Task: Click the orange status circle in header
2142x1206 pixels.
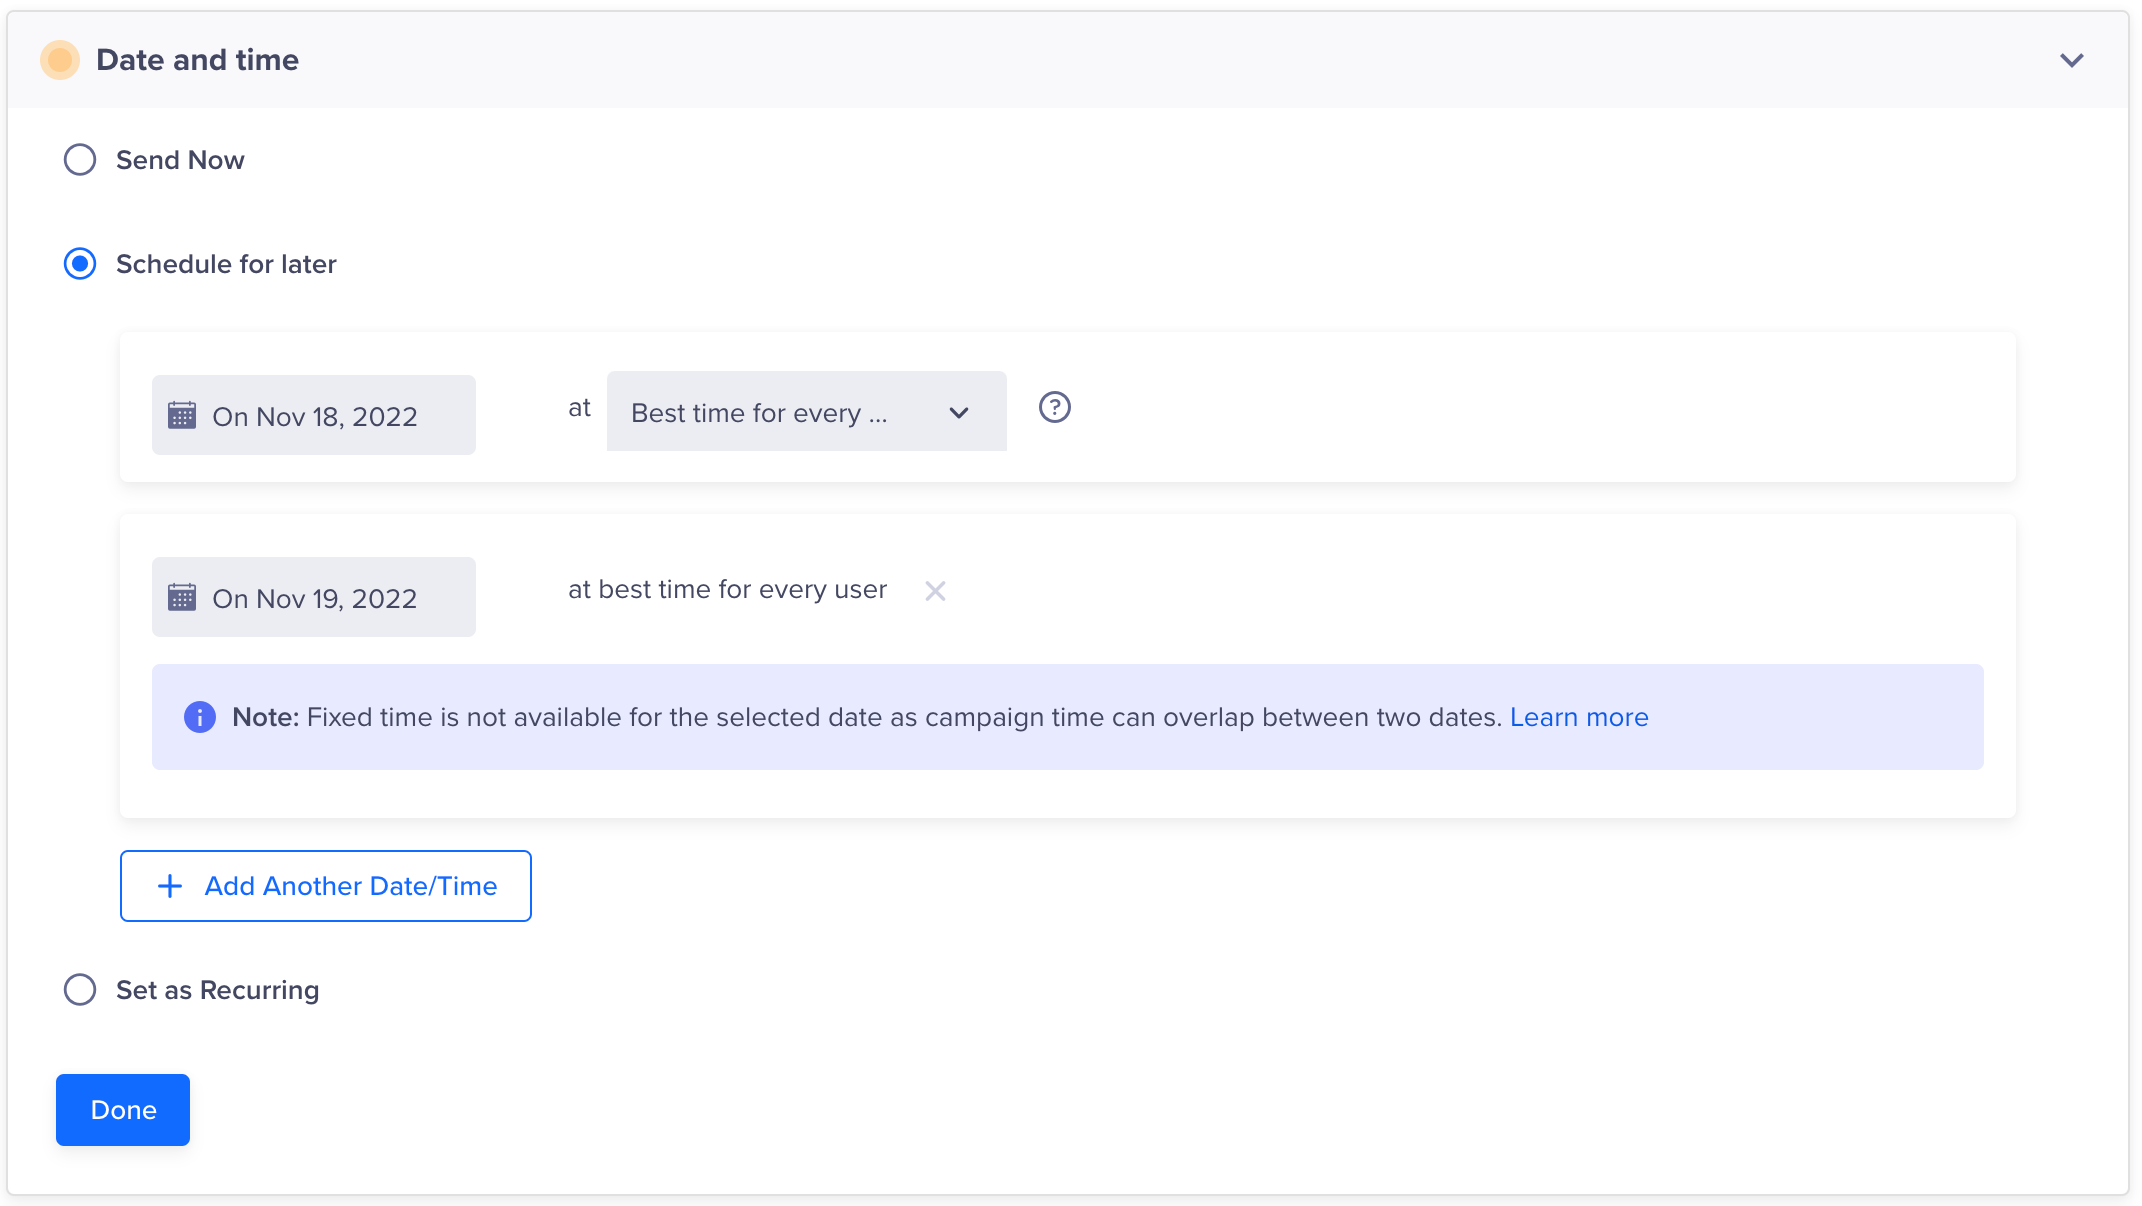Action: click(x=60, y=60)
